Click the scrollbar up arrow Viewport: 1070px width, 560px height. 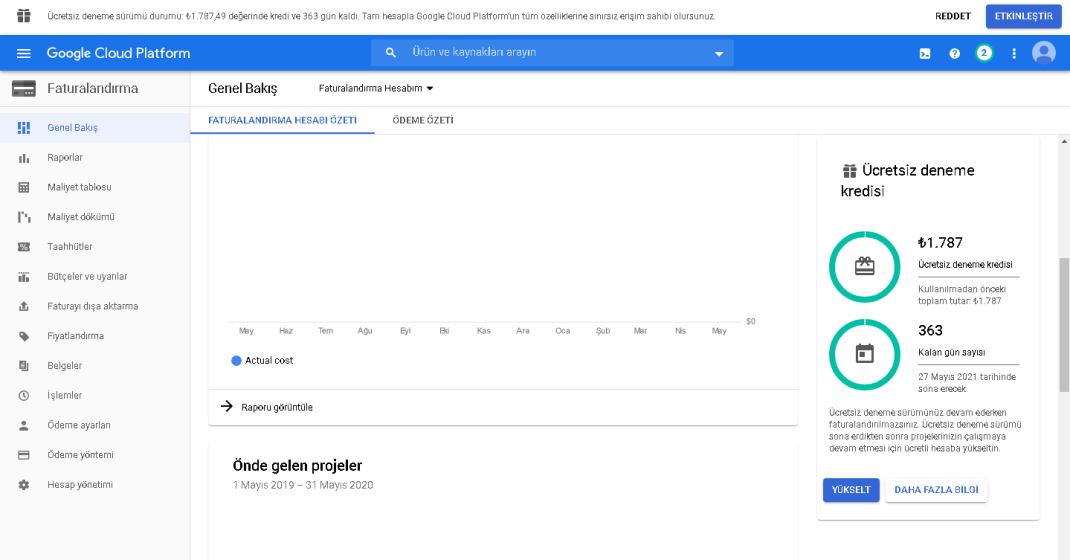coord(1064,141)
